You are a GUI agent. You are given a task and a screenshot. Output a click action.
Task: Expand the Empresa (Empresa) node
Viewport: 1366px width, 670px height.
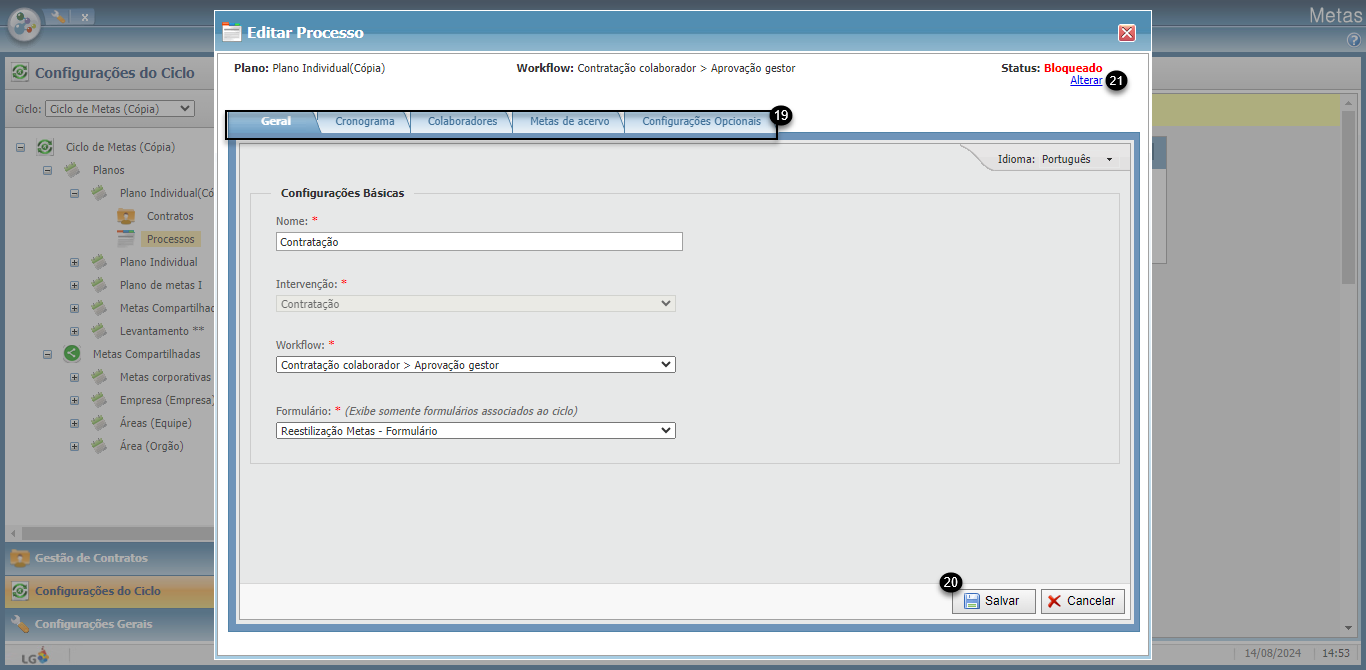(x=74, y=400)
